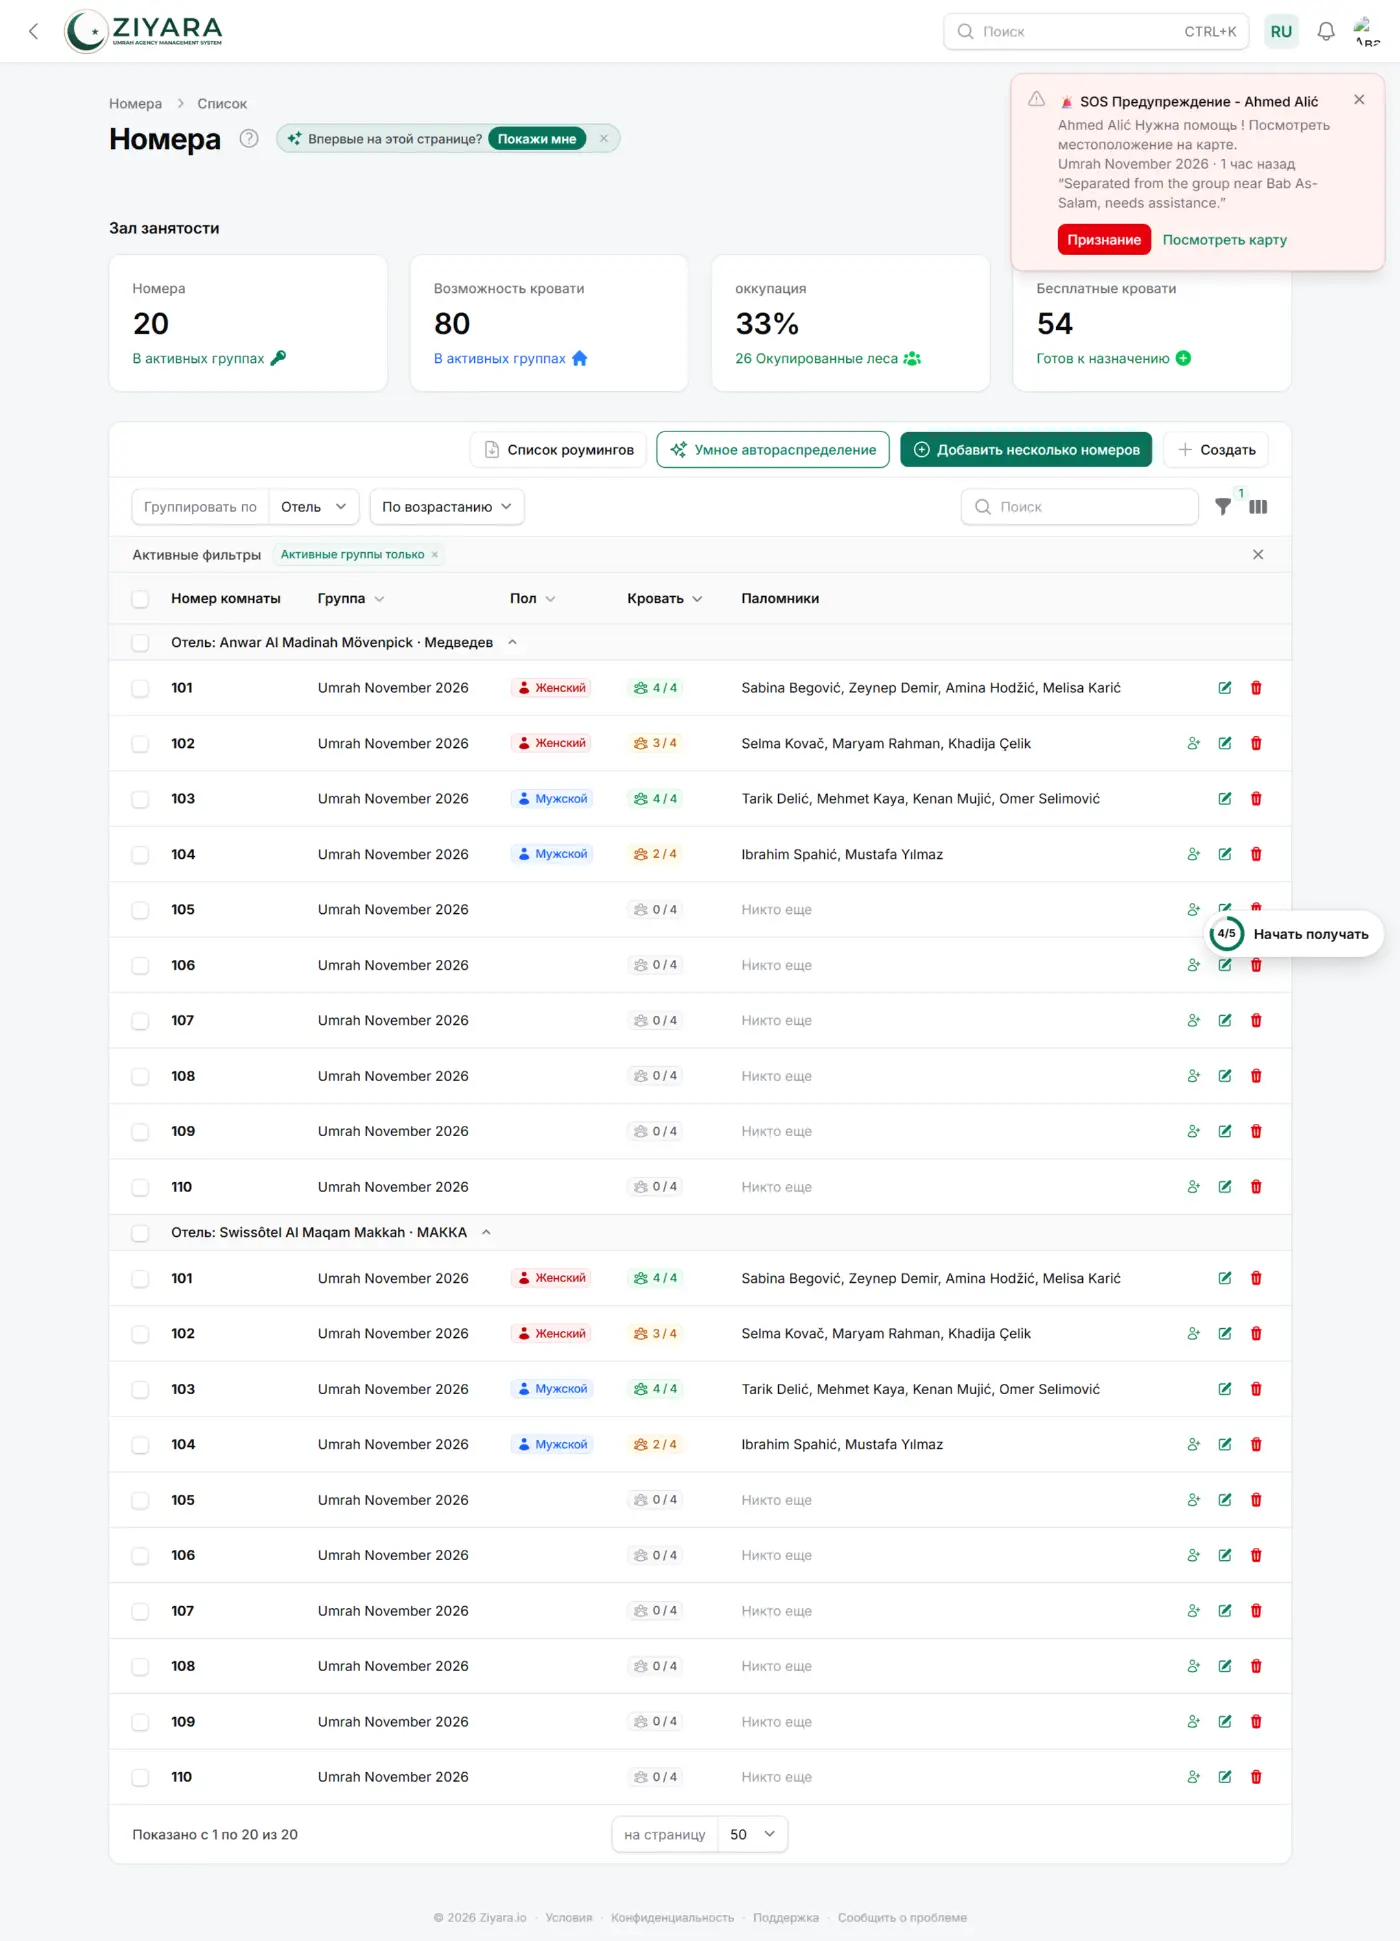Open the Отель group-by dropdown

tap(313, 507)
